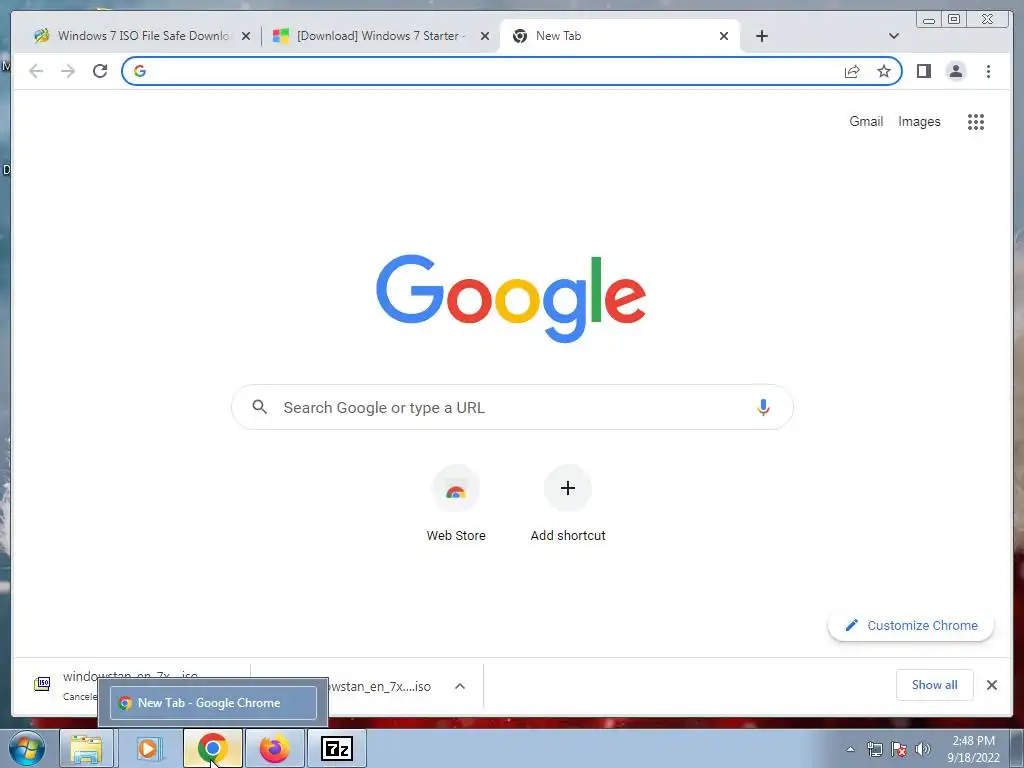Click the Action Center flag tray icon
Viewport: 1024px width, 768px height.
point(899,748)
